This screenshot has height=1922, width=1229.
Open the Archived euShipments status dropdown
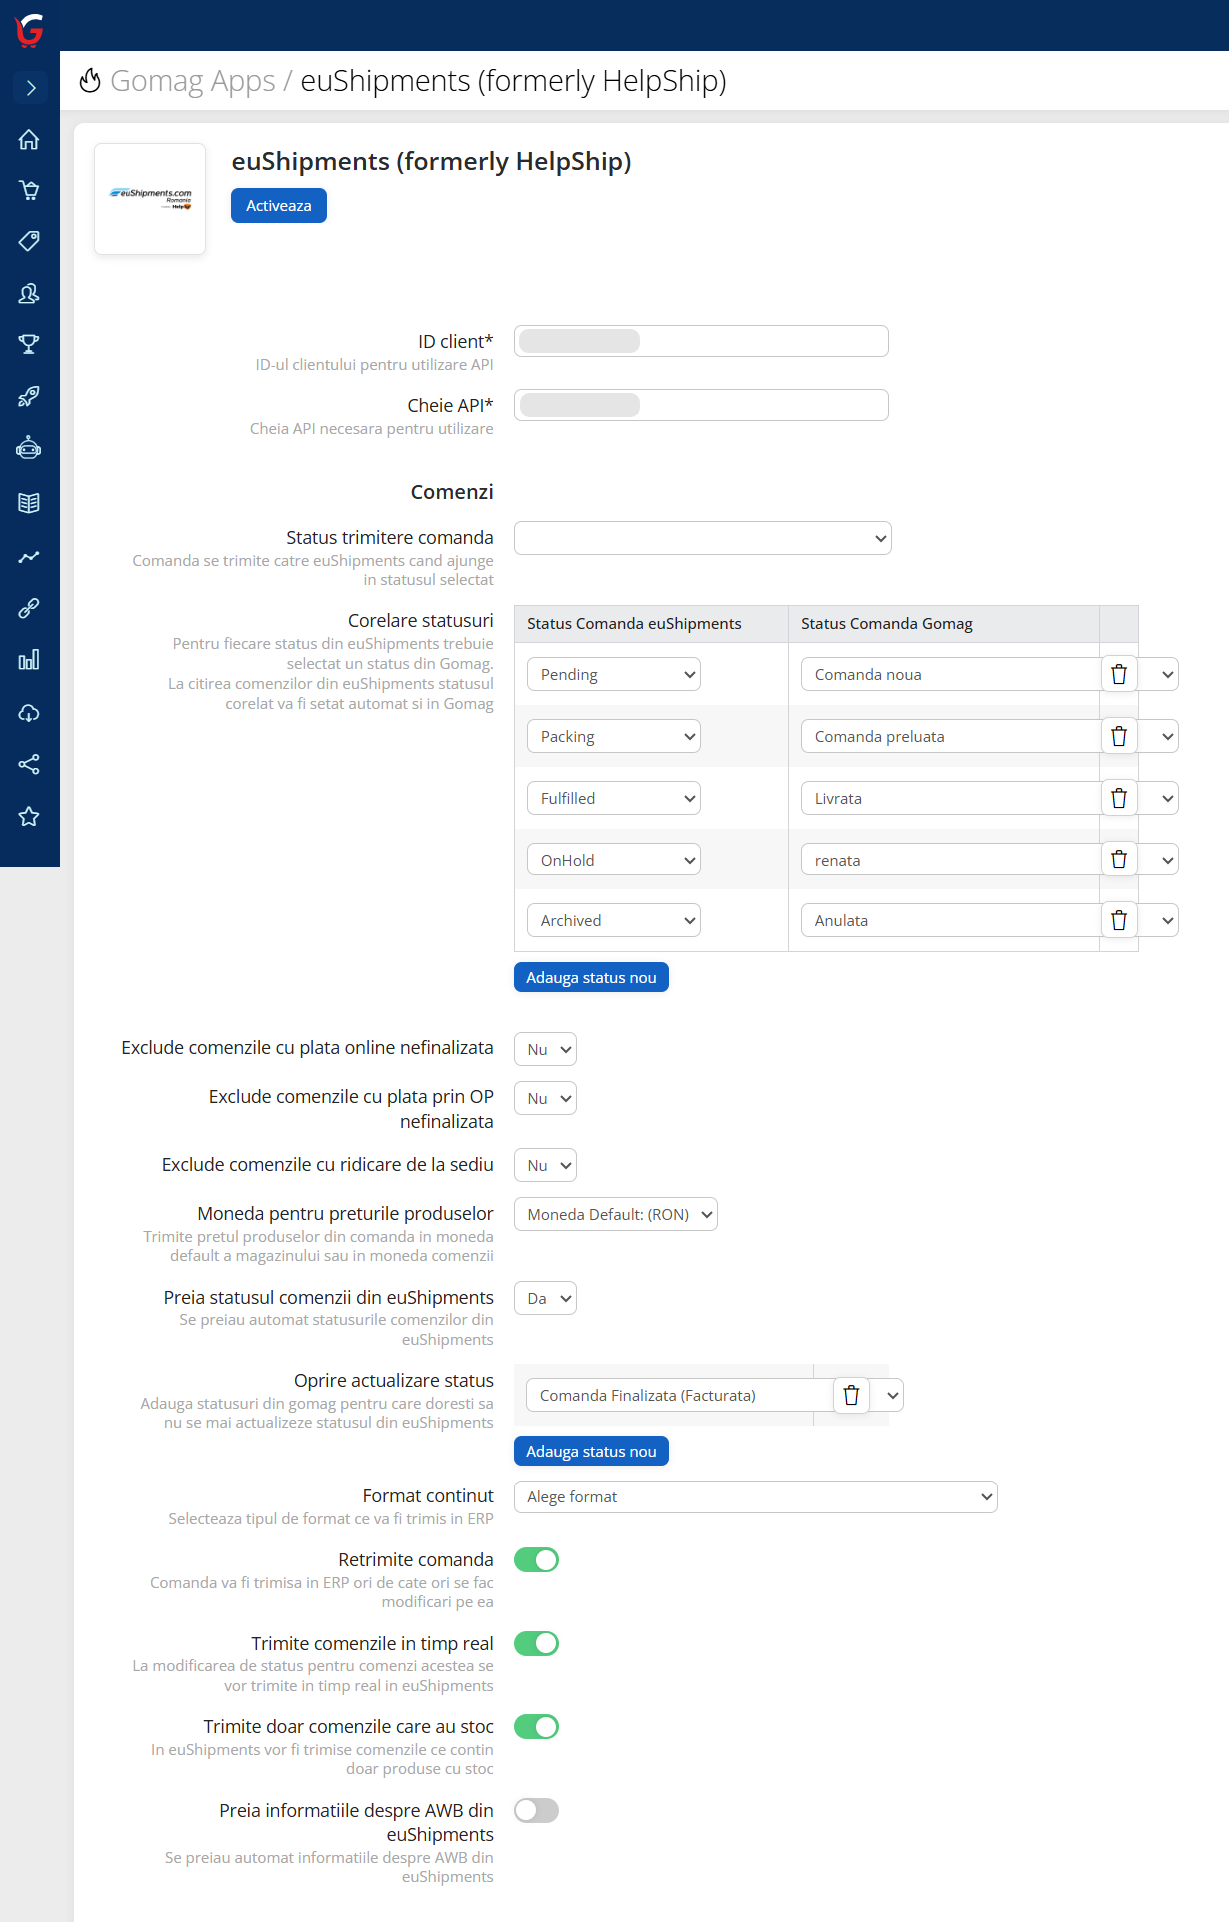click(614, 920)
